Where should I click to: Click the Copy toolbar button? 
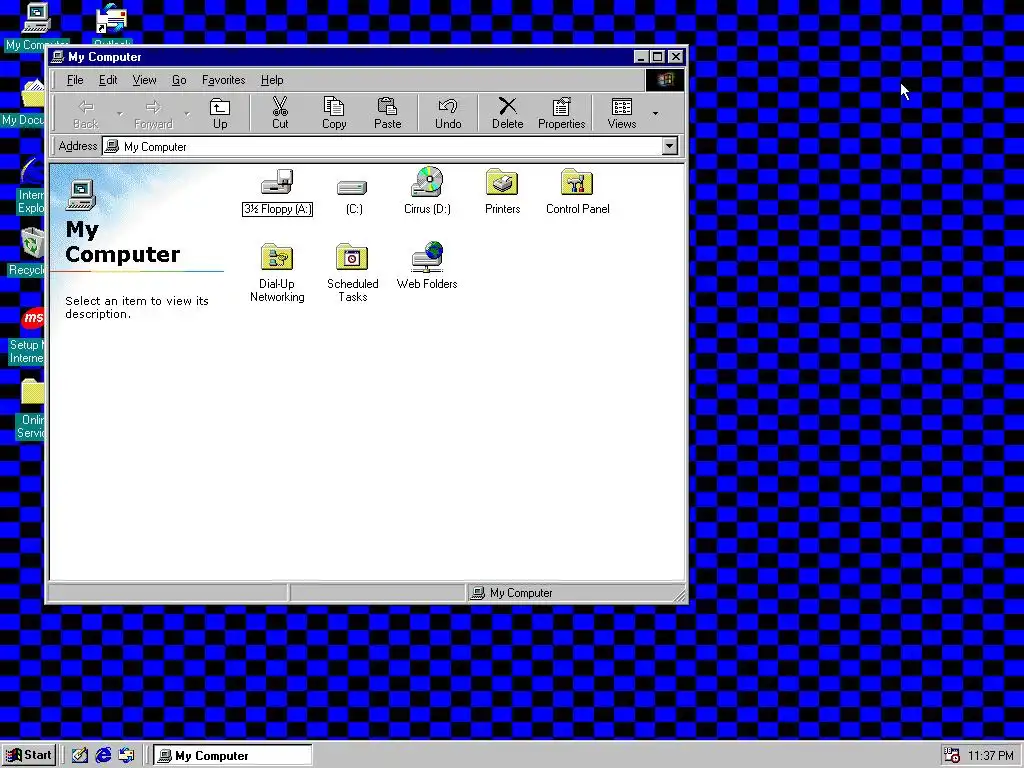click(334, 114)
